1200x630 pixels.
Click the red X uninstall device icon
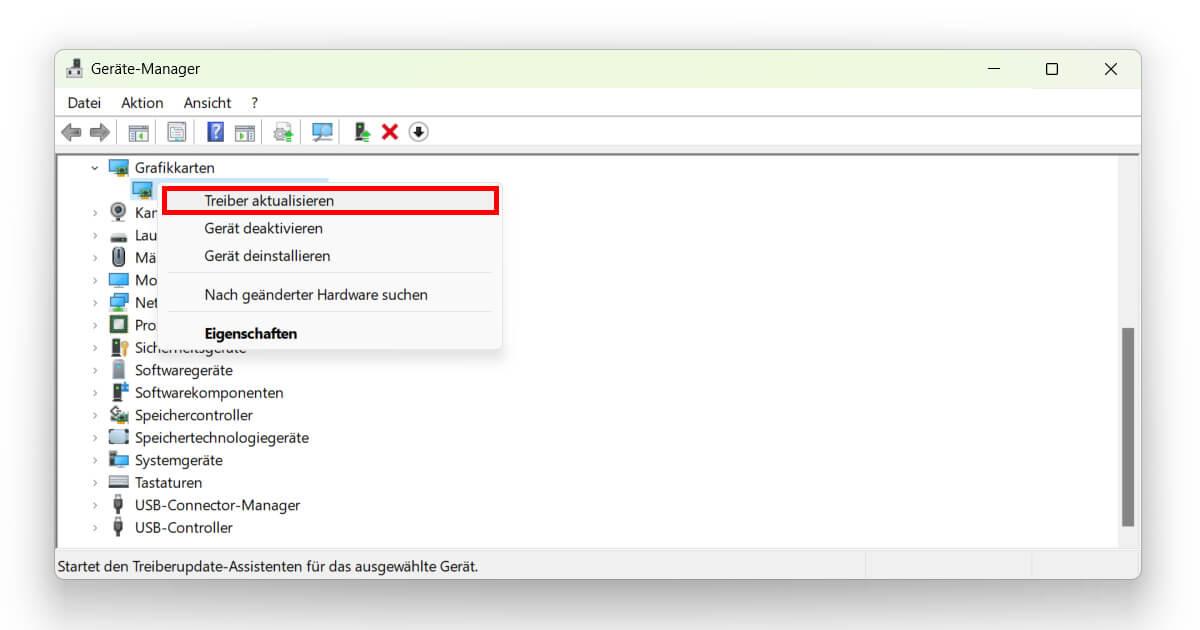(389, 131)
